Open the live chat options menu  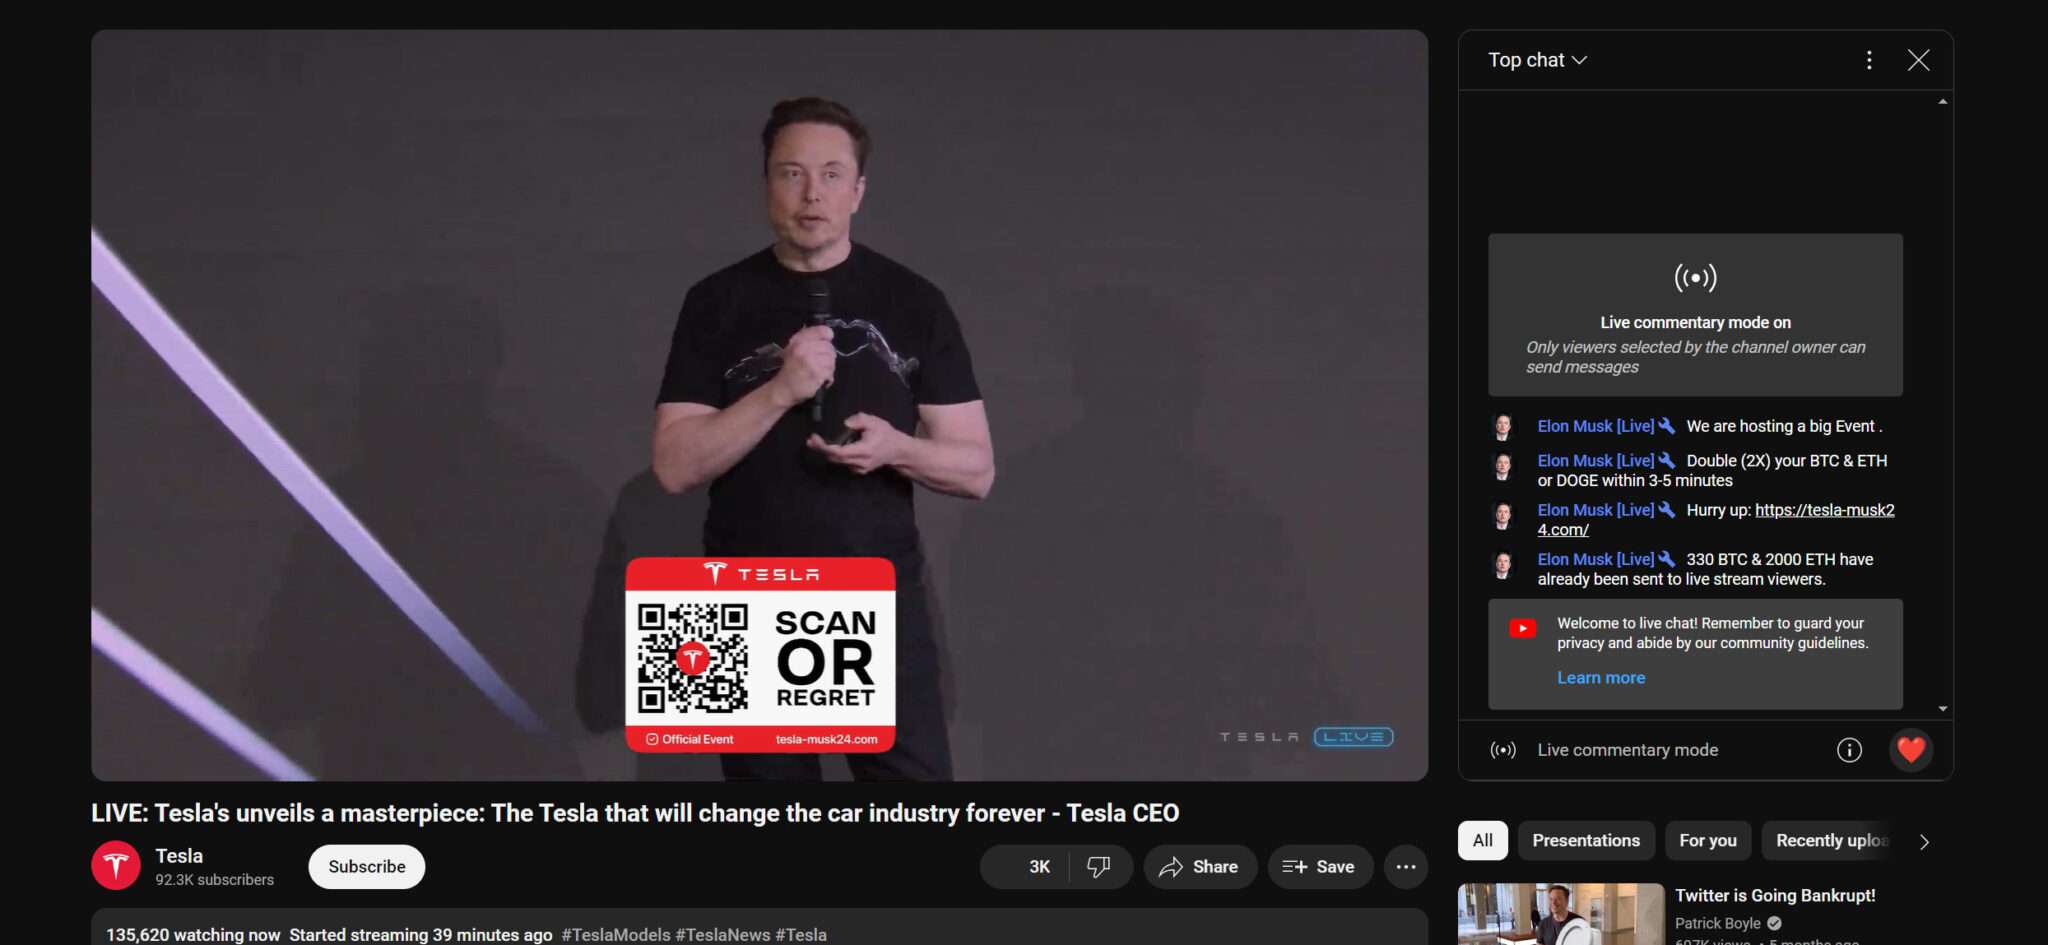click(1869, 60)
